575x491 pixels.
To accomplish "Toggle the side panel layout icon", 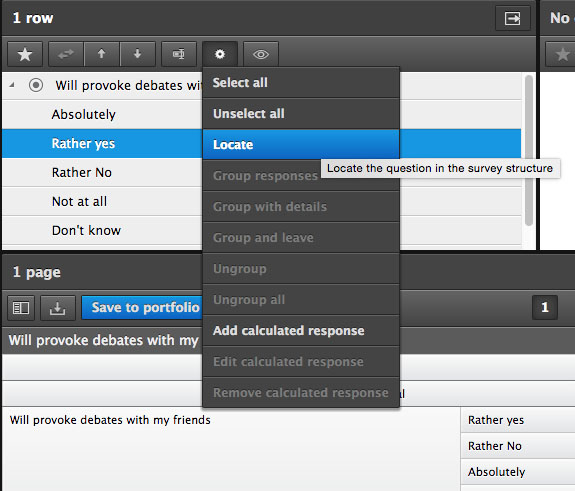I will (21, 308).
